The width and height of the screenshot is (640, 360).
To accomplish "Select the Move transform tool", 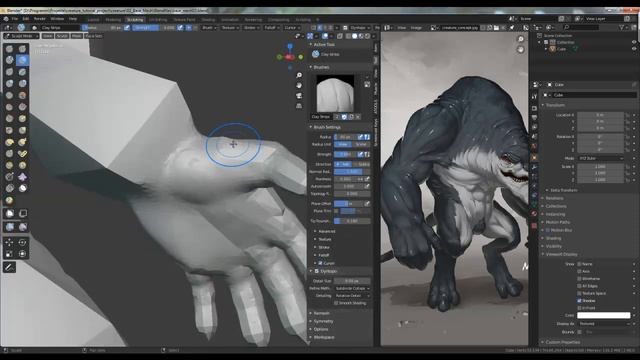I will coord(9,242).
